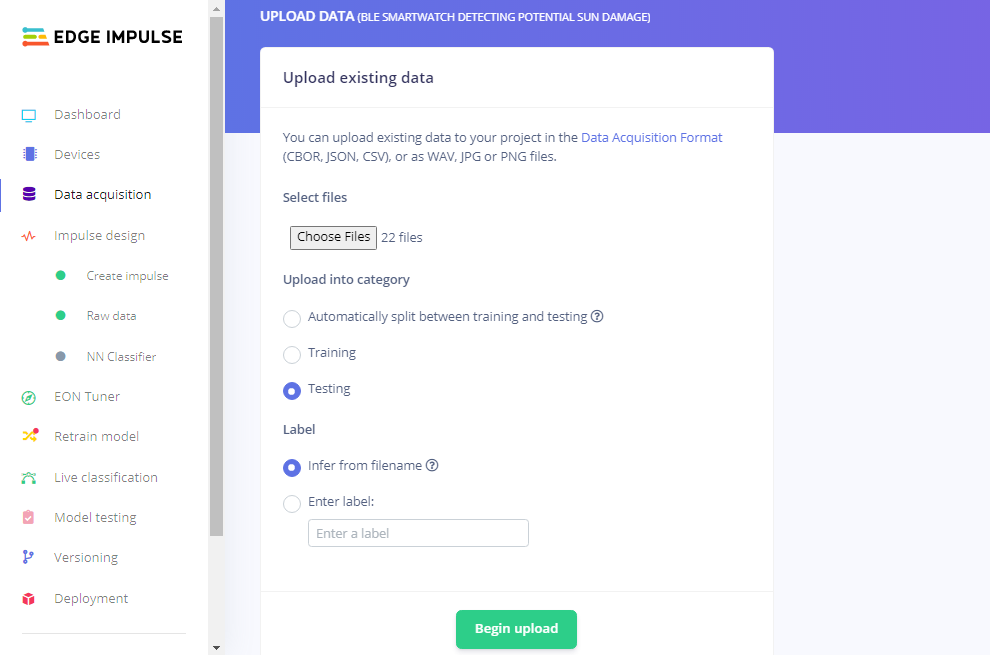Open the Create impulse menu item
Image resolution: width=990 pixels, height=655 pixels.
tap(127, 276)
